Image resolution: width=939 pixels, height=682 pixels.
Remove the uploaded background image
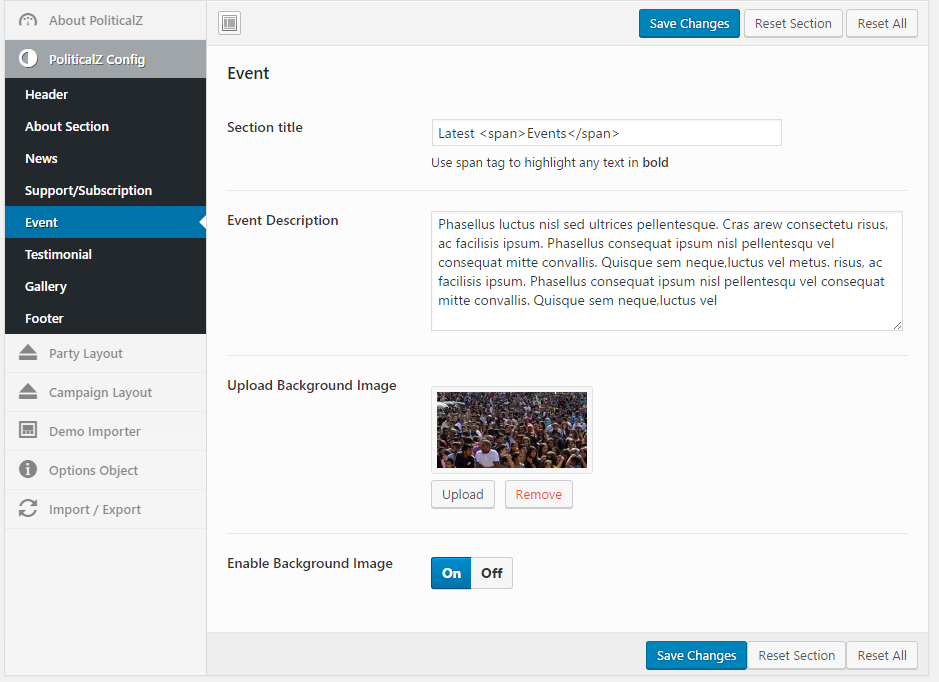[x=538, y=495]
